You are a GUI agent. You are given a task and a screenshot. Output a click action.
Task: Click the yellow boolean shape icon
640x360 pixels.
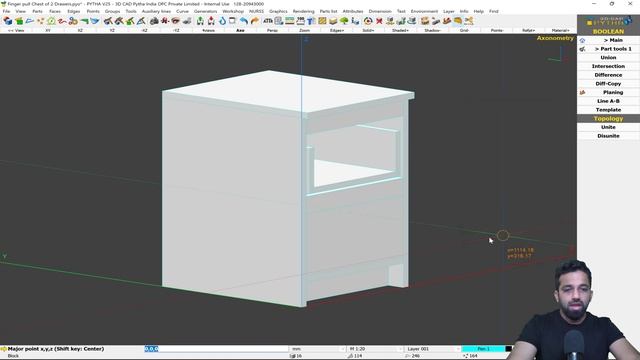click(x=458, y=21)
